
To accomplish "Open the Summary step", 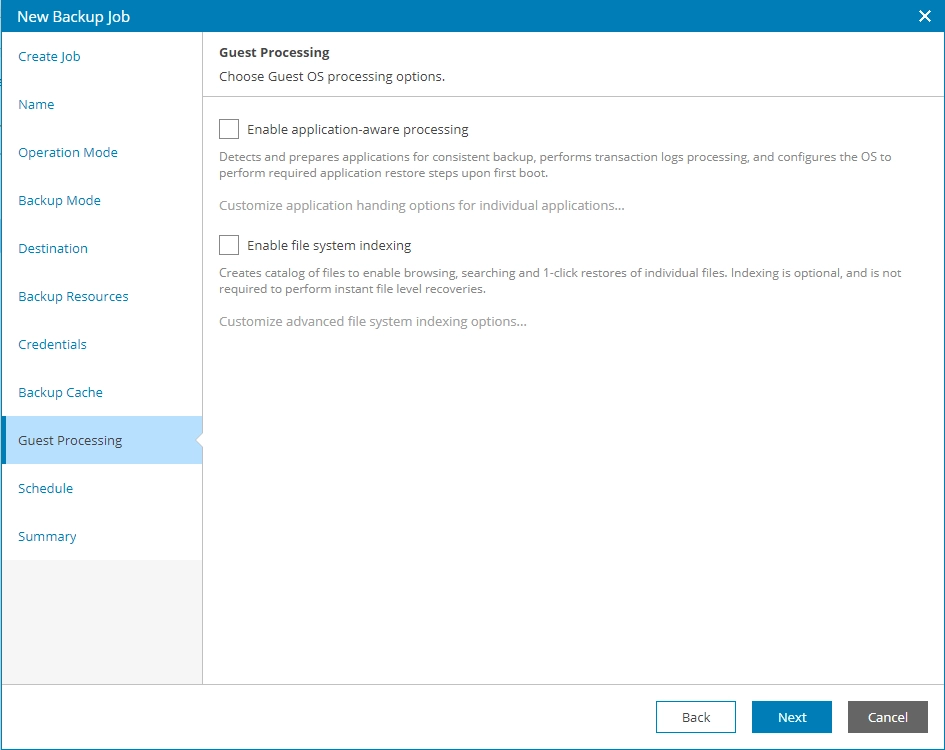I will [x=47, y=536].
